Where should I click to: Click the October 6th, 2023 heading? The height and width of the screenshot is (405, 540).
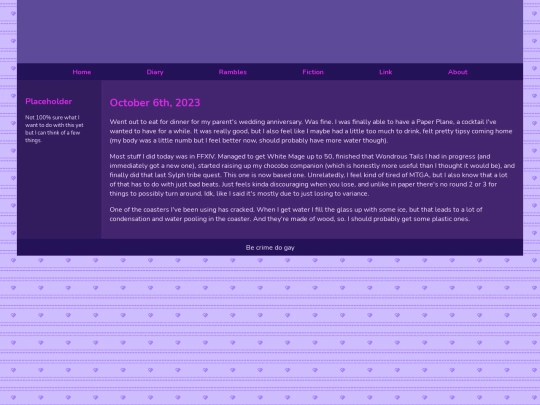coord(155,103)
